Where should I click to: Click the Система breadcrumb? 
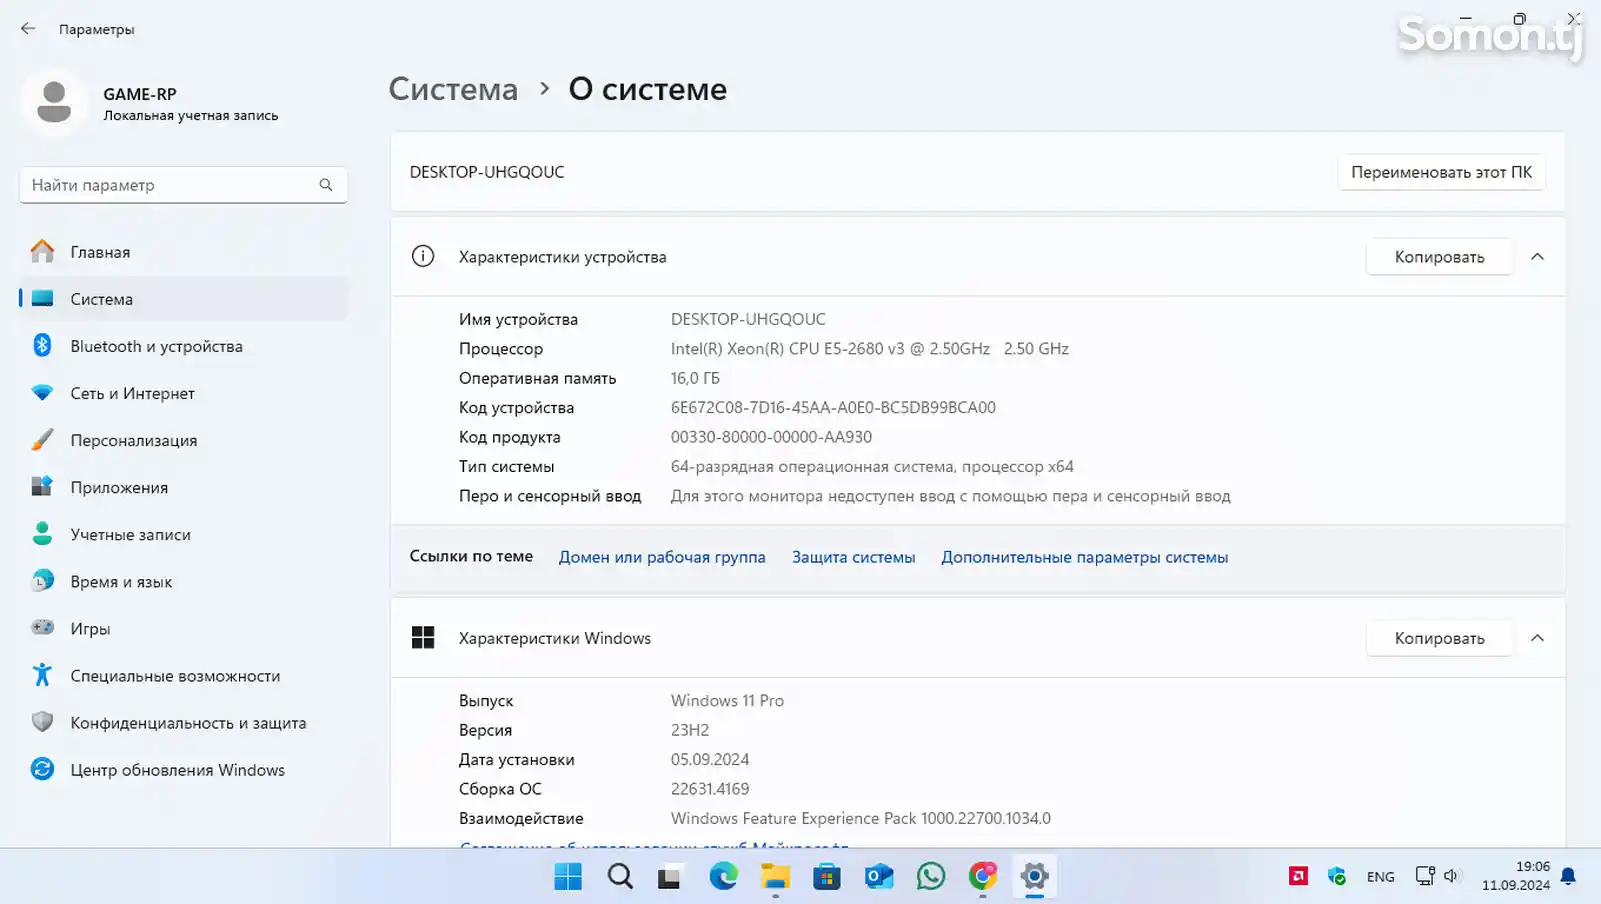click(453, 89)
